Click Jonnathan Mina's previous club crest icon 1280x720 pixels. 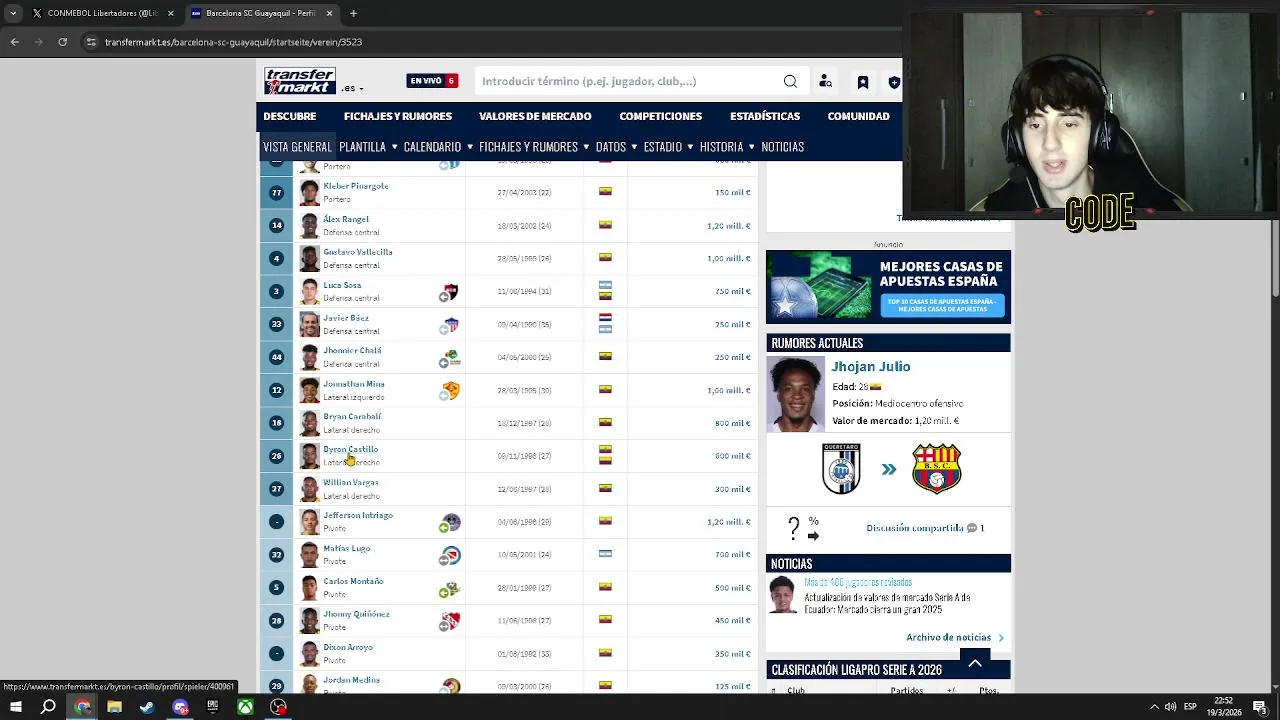tap(451, 391)
